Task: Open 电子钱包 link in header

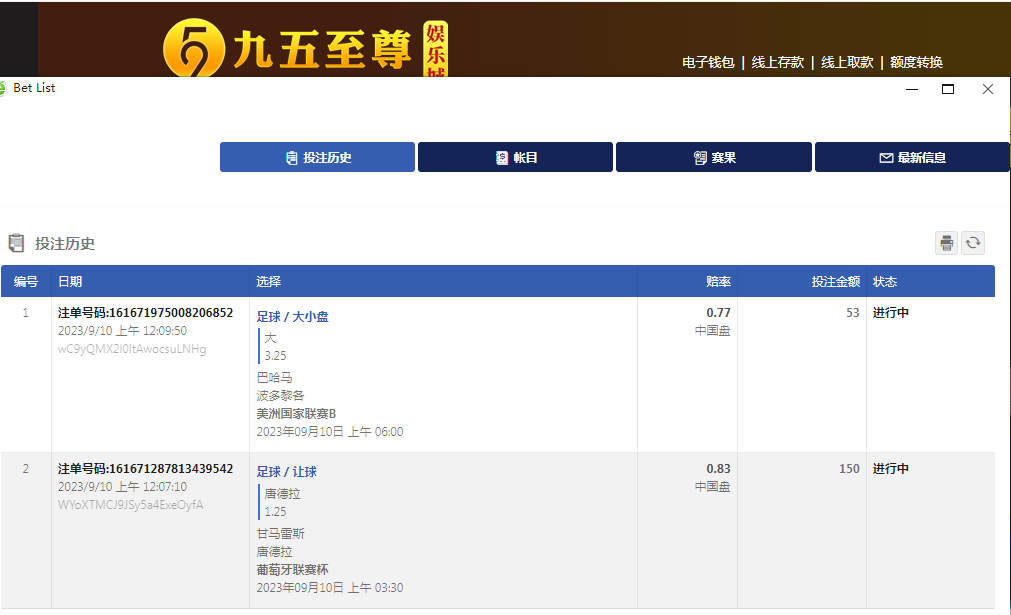Action: pos(708,63)
